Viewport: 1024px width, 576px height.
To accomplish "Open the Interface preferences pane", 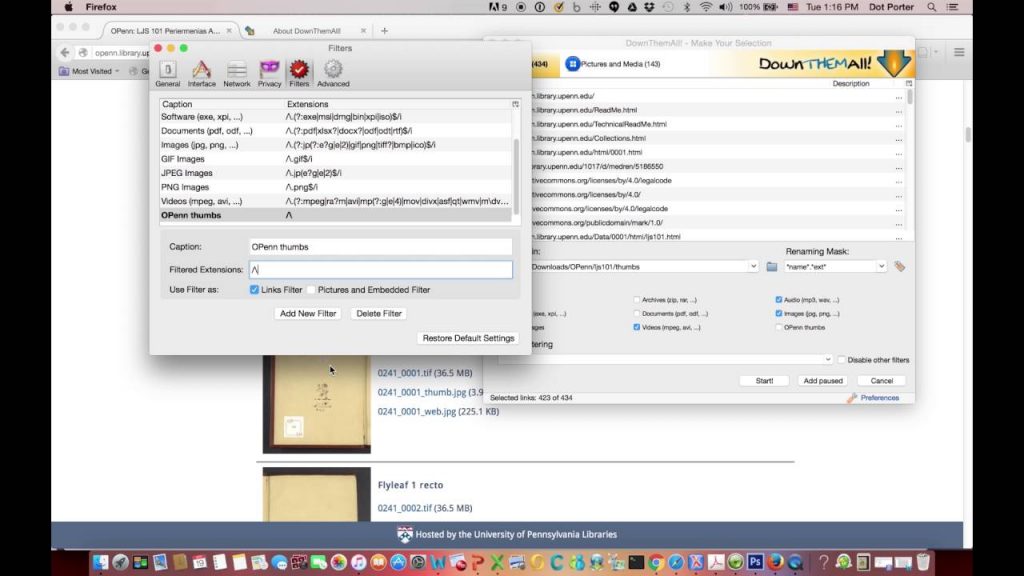I will (x=202, y=74).
